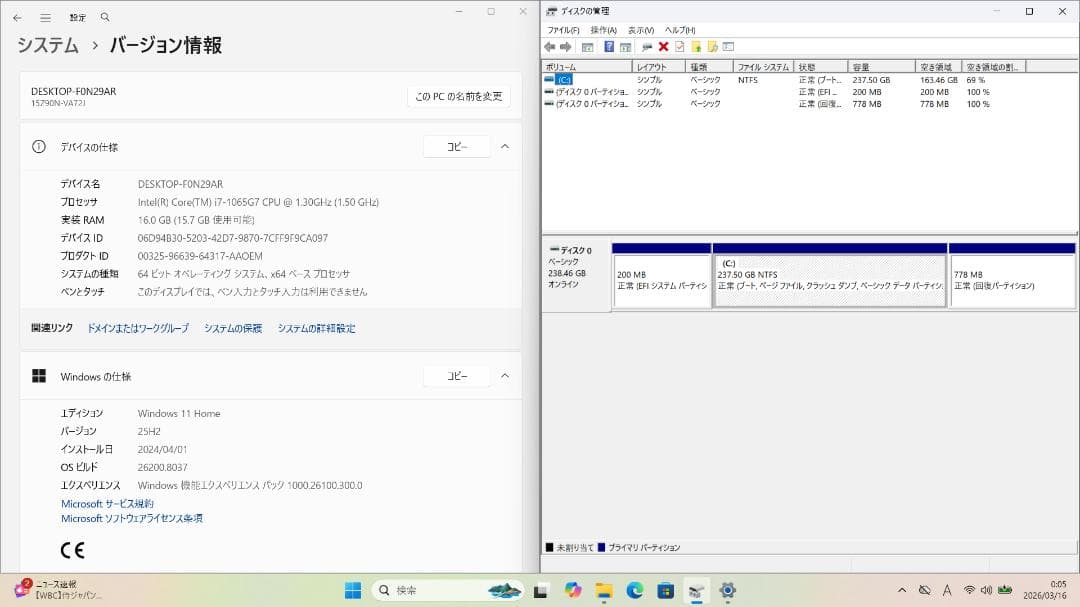Open the properties checkmark icon in toolbar
Screen dimensions: 1080x607
680,47
